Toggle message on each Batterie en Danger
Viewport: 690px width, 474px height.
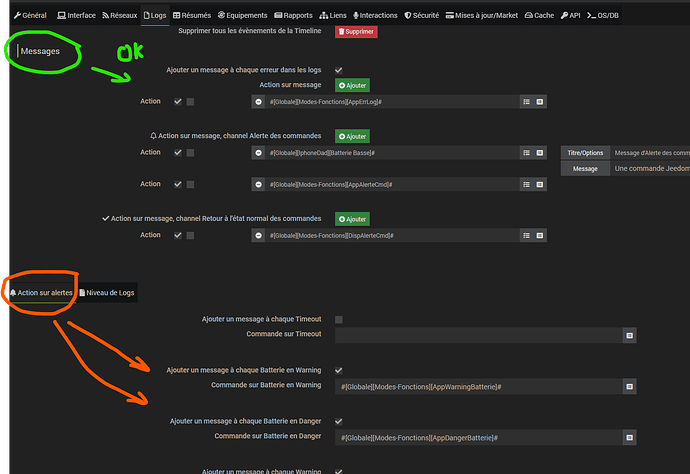pos(338,422)
